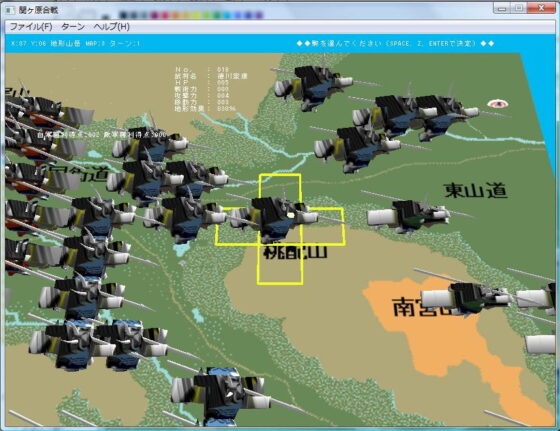Viewport: 560px width, 431px height.
Task: Click the pink eye marker on map
Action: click(498, 104)
